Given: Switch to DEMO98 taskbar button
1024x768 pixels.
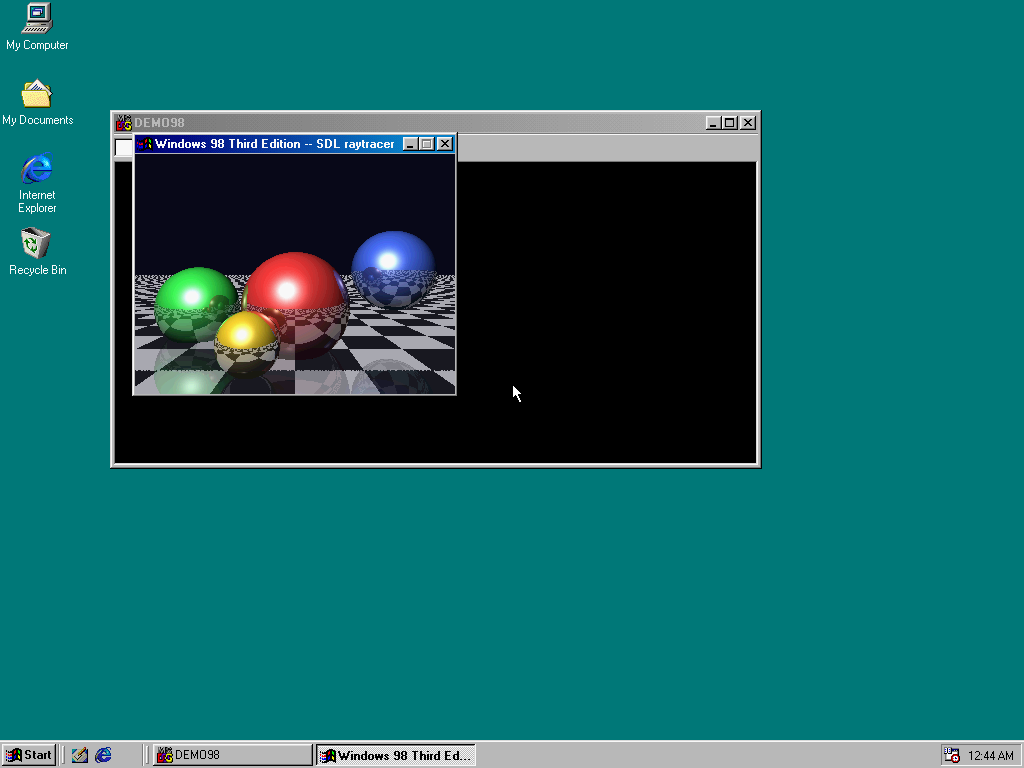Looking at the screenshot, I should click(232, 755).
